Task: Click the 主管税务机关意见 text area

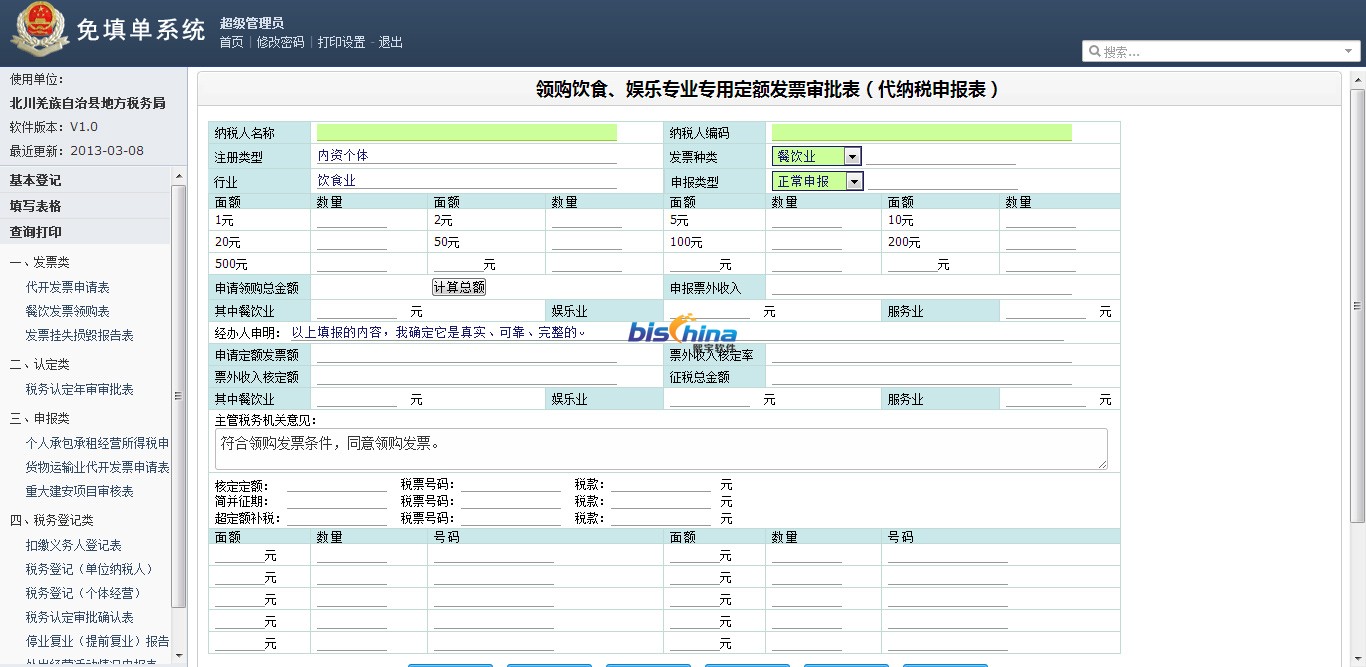Action: (x=661, y=449)
